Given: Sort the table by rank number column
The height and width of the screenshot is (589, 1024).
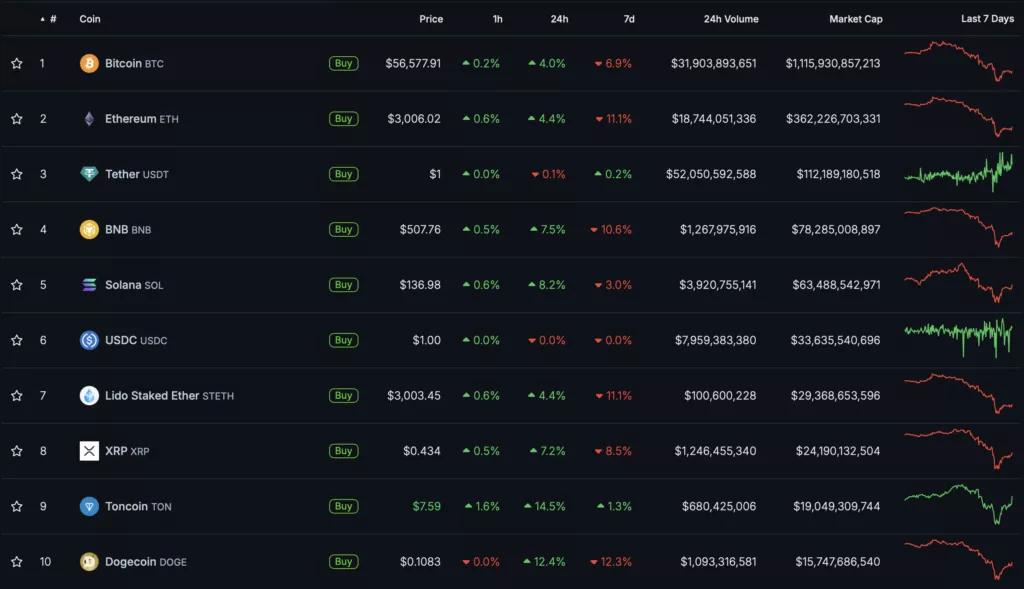Looking at the screenshot, I should tap(52, 19).
